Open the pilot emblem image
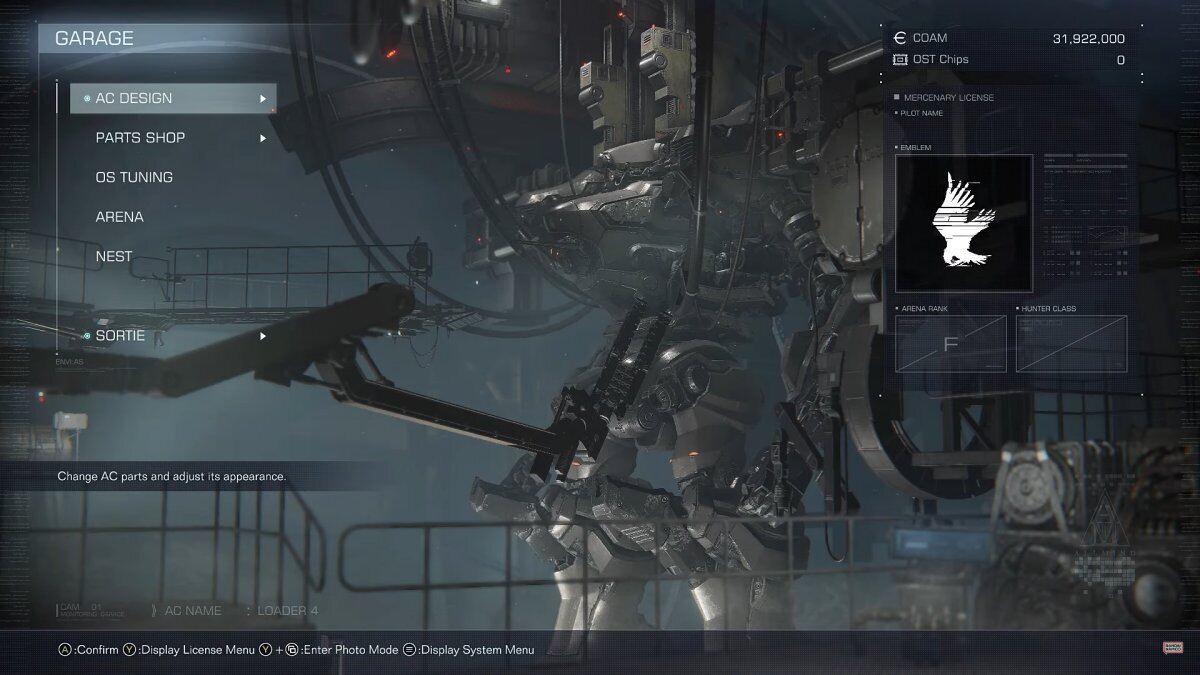 (x=964, y=223)
